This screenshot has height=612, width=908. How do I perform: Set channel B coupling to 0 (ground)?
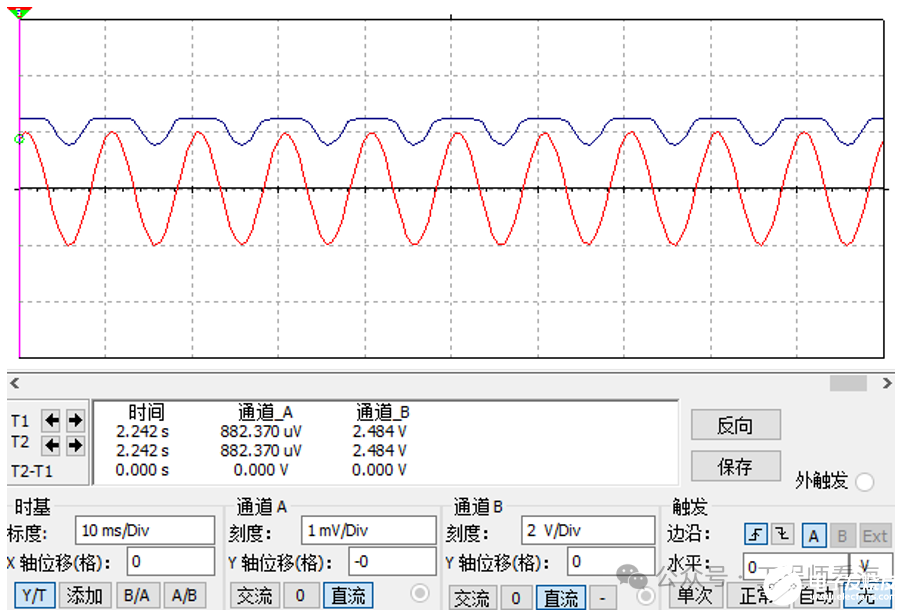[x=516, y=598]
